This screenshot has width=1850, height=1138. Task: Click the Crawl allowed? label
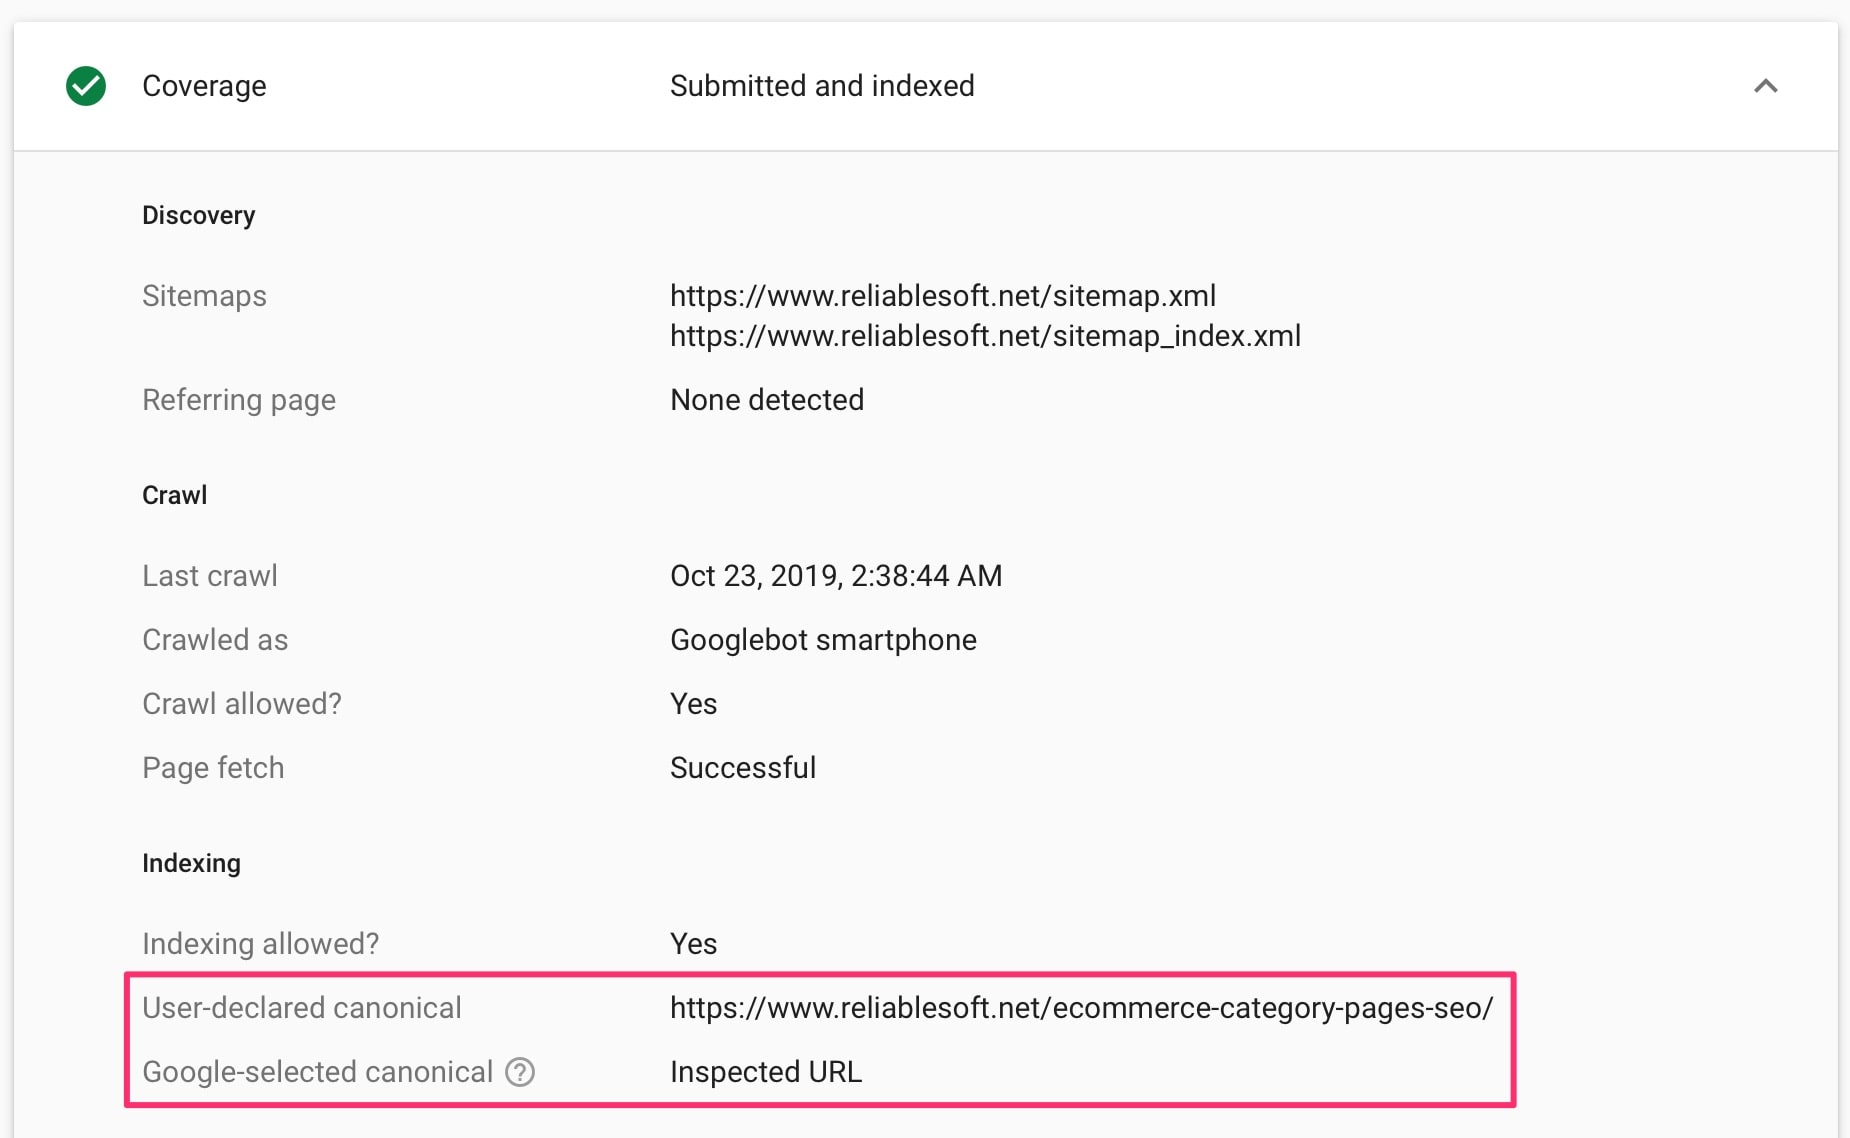(241, 704)
